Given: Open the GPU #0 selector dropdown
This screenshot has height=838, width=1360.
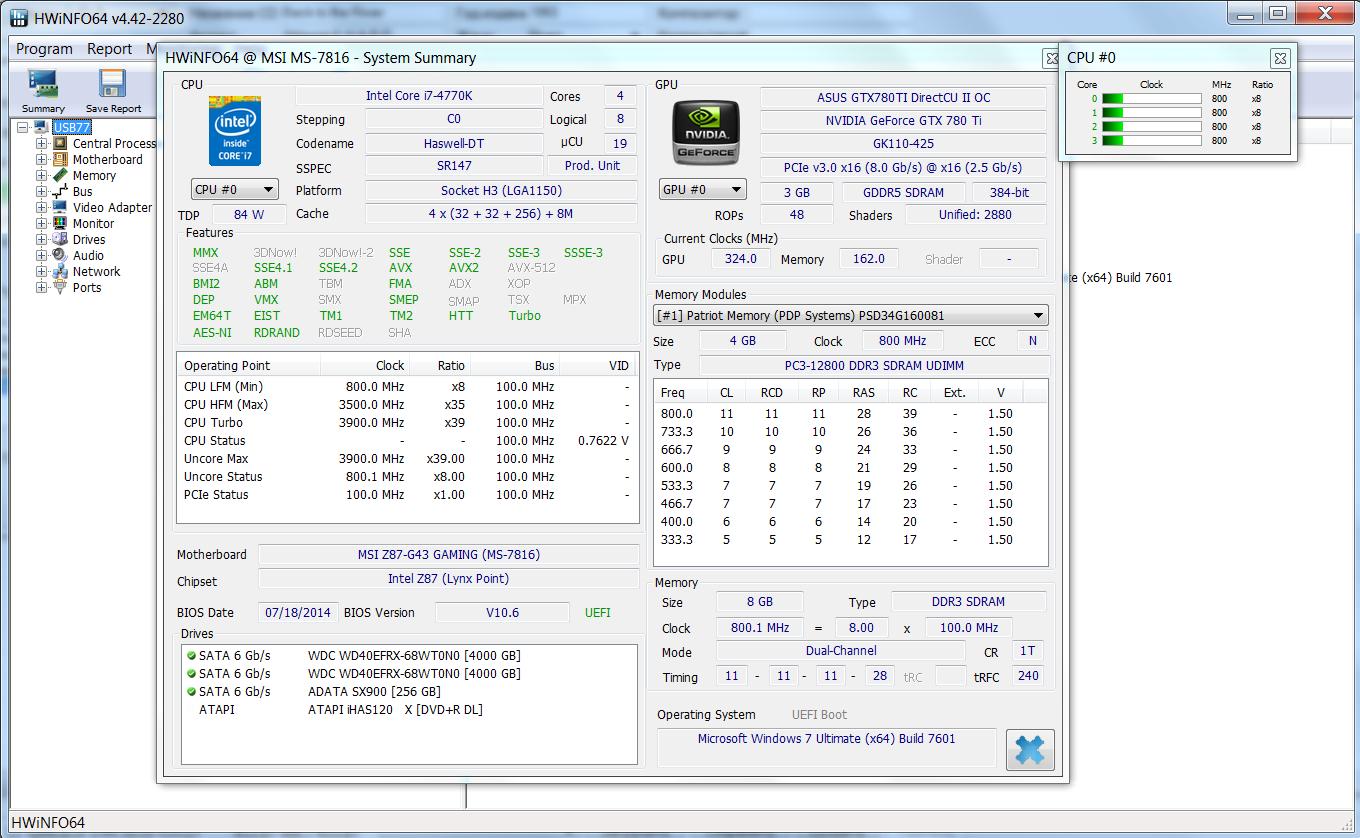Looking at the screenshot, I should (x=703, y=189).
